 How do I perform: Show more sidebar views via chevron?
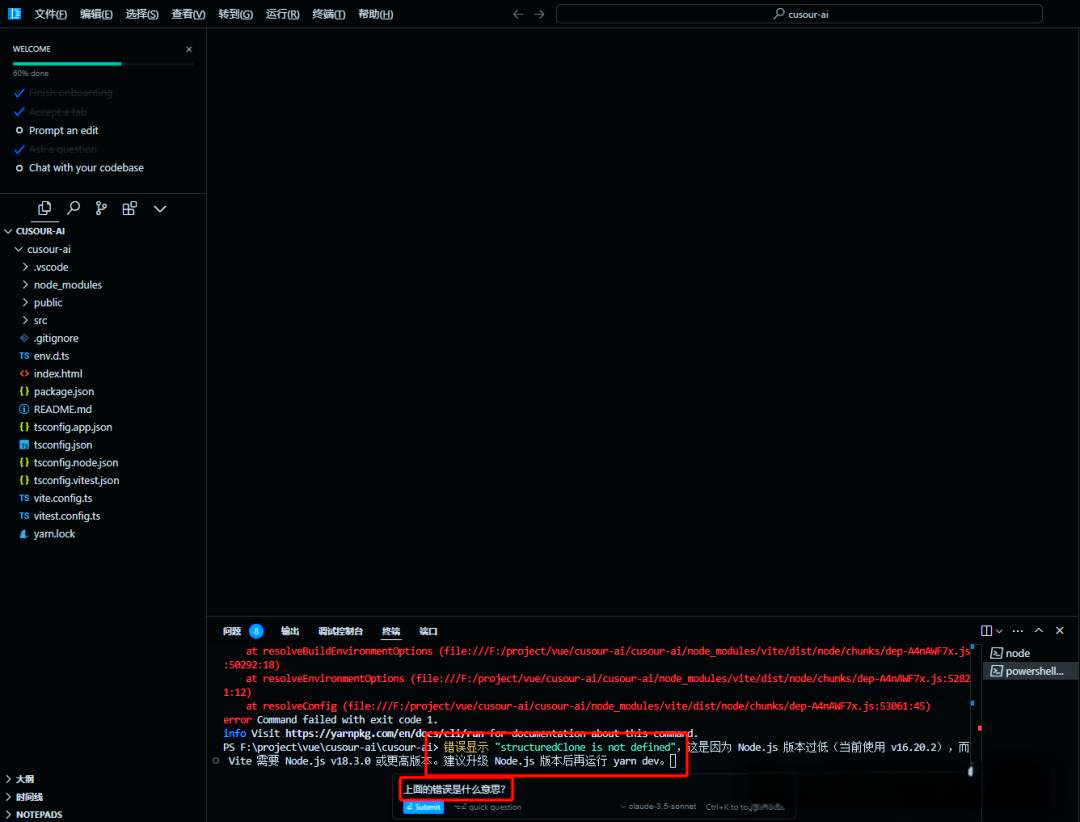pyautogui.click(x=159, y=209)
